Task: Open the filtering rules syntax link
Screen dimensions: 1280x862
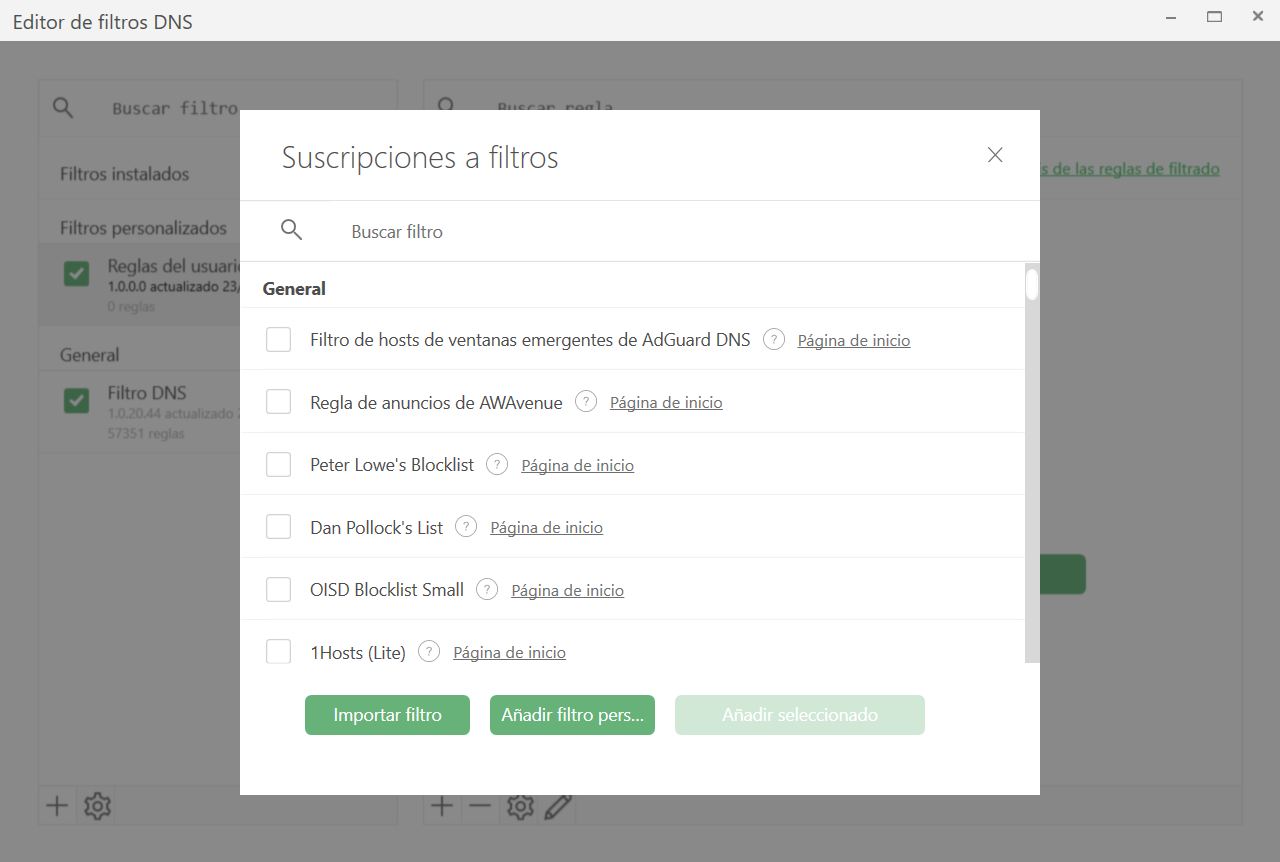Action: pos(1130,169)
